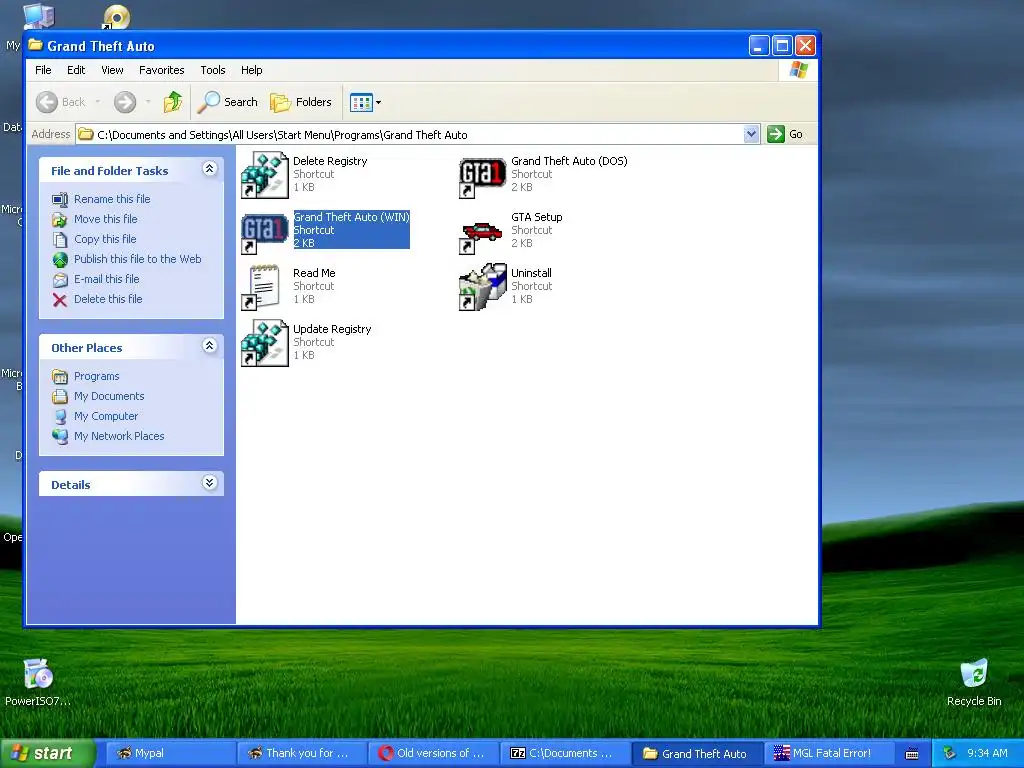Click the Uninstall file name

(x=531, y=273)
